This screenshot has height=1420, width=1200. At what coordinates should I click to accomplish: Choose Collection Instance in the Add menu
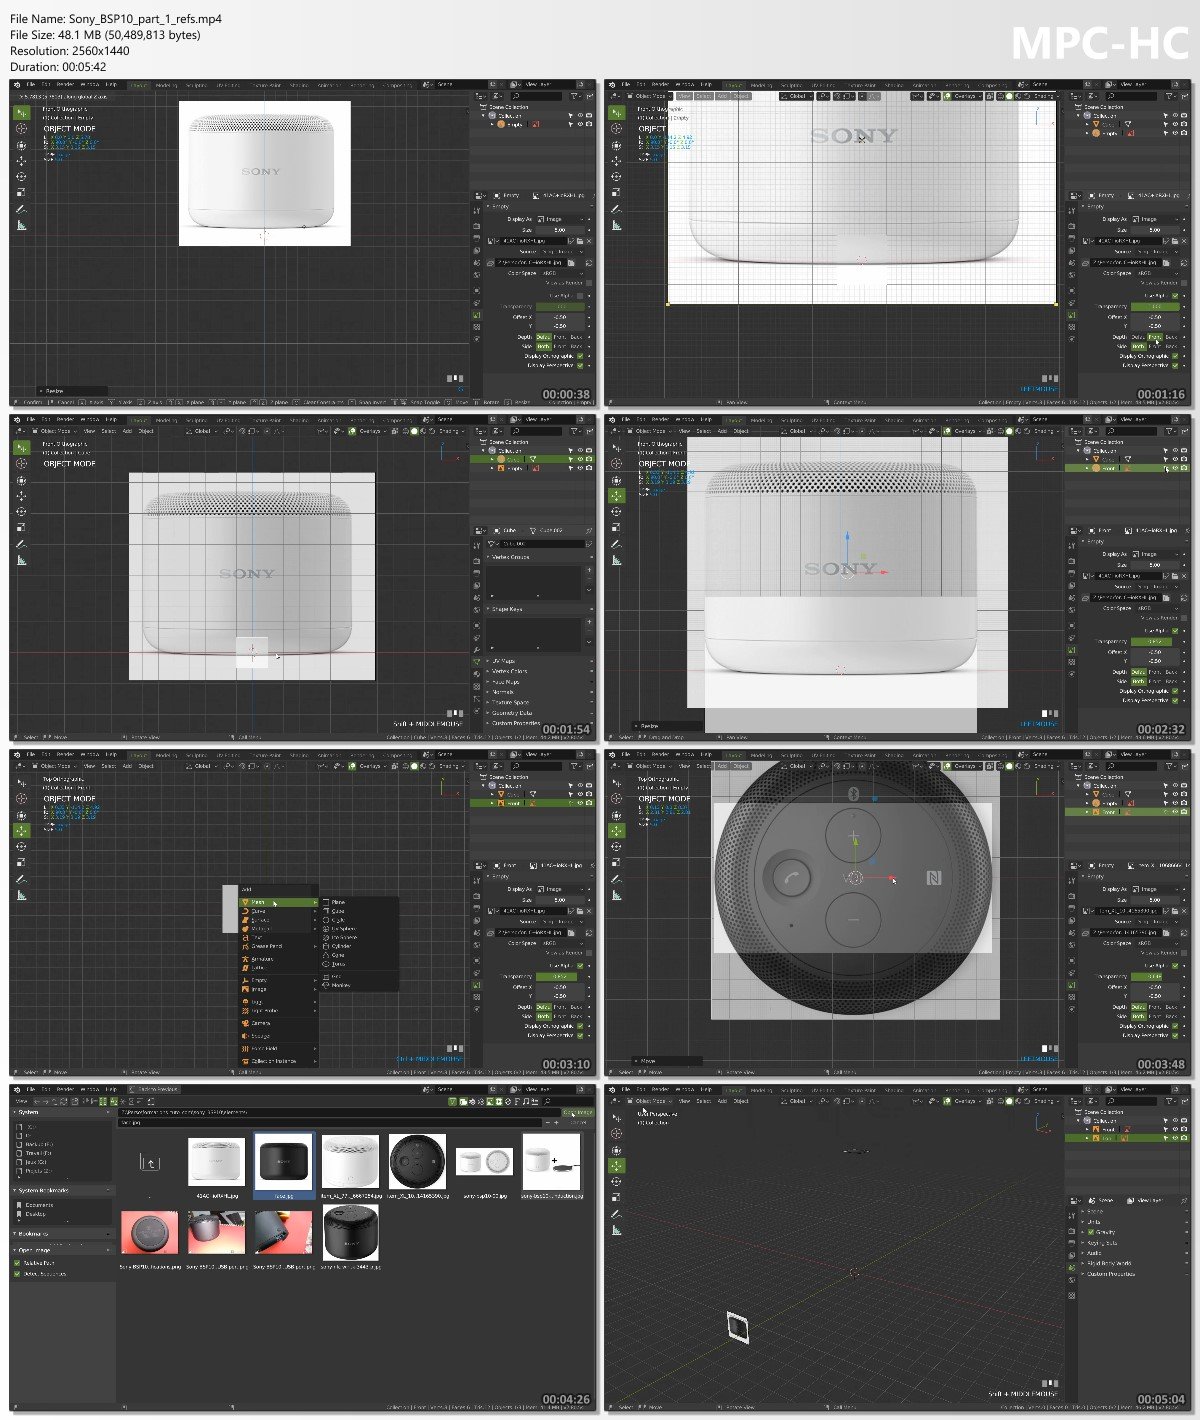278,1061
